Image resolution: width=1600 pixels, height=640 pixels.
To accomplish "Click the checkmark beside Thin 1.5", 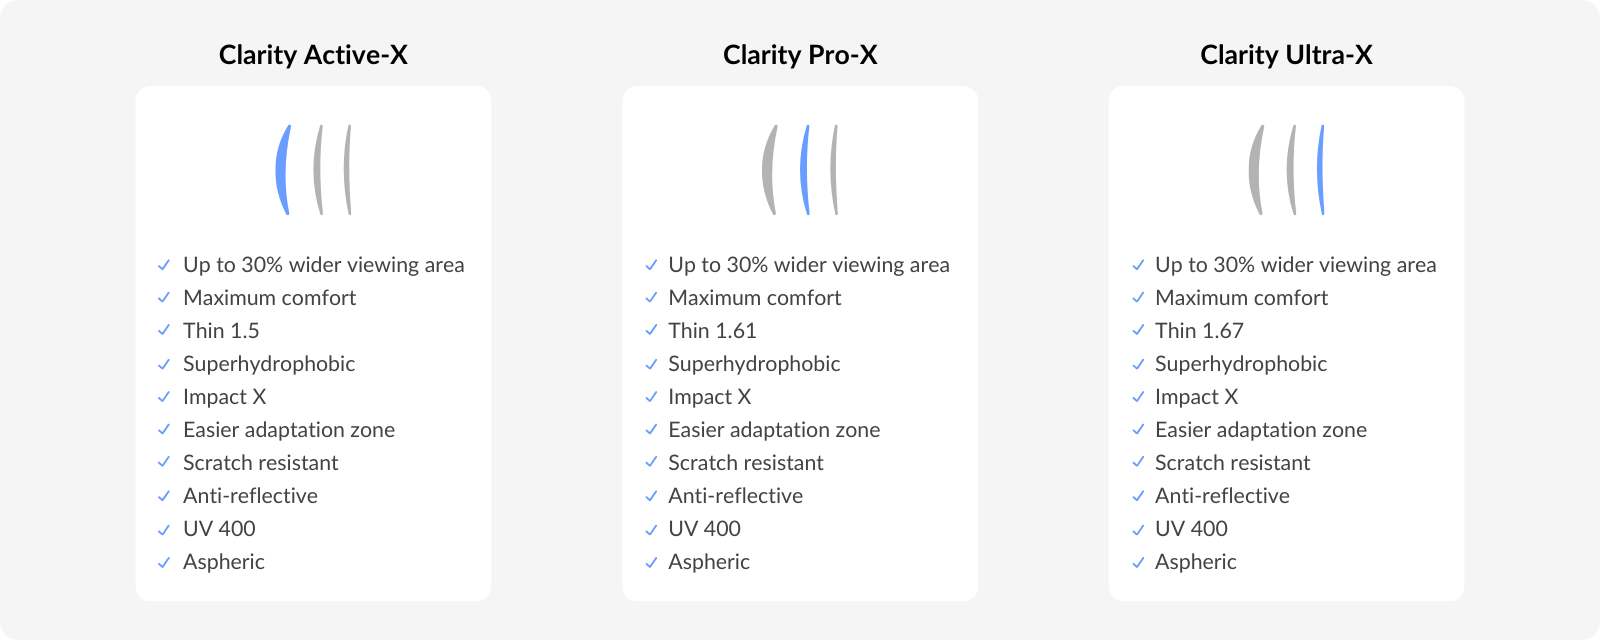I will click(164, 331).
